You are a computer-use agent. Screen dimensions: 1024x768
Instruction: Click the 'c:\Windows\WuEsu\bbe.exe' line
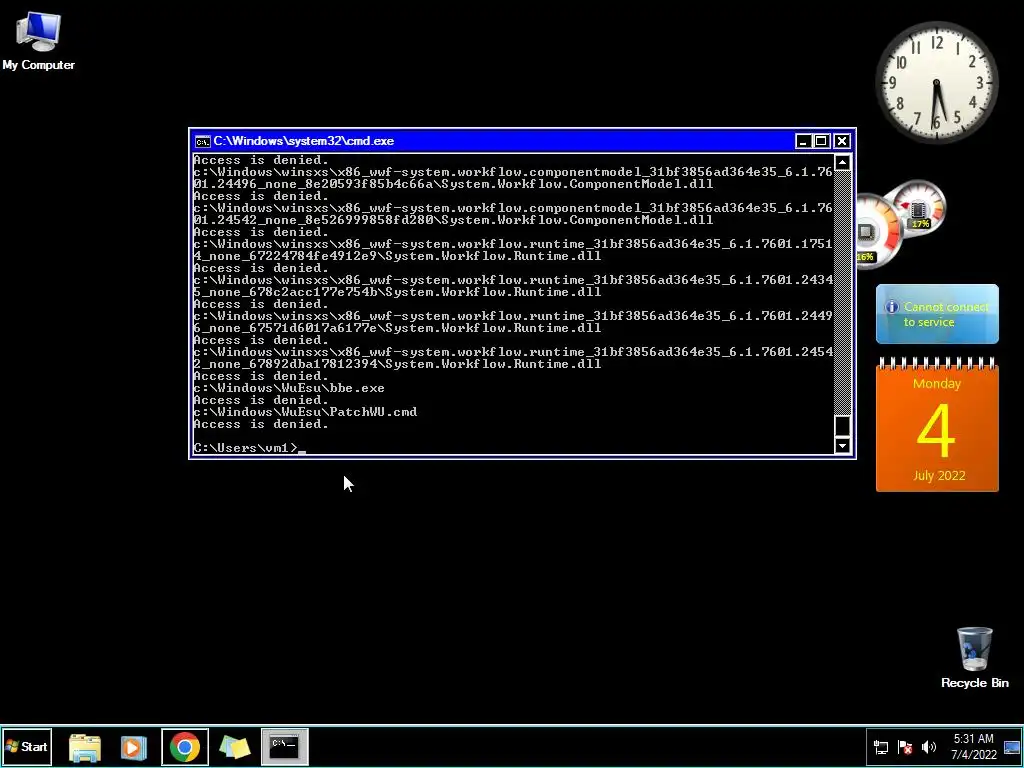click(x=289, y=388)
